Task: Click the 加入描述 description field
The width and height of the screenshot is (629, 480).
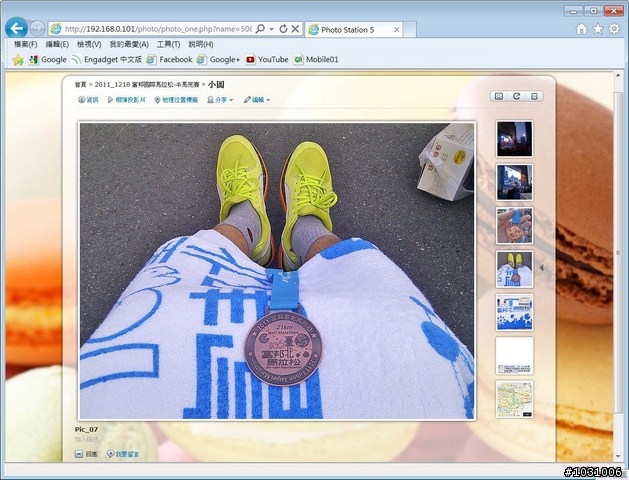Action: click(87, 439)
